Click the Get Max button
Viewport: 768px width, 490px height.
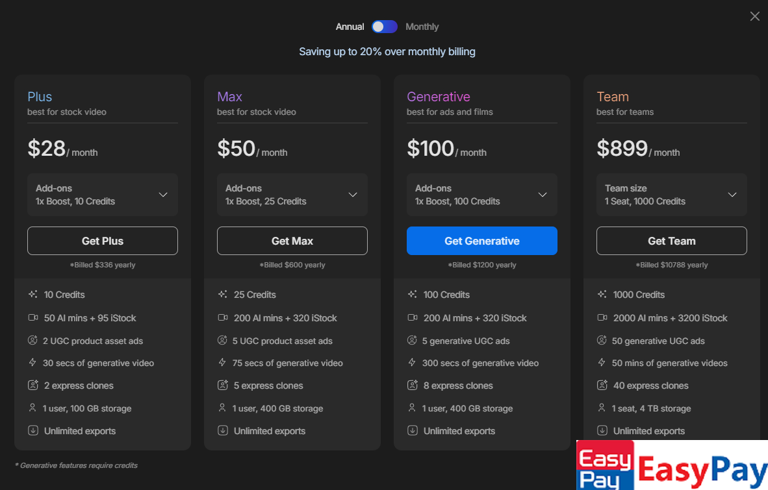[x=292, y=241]
